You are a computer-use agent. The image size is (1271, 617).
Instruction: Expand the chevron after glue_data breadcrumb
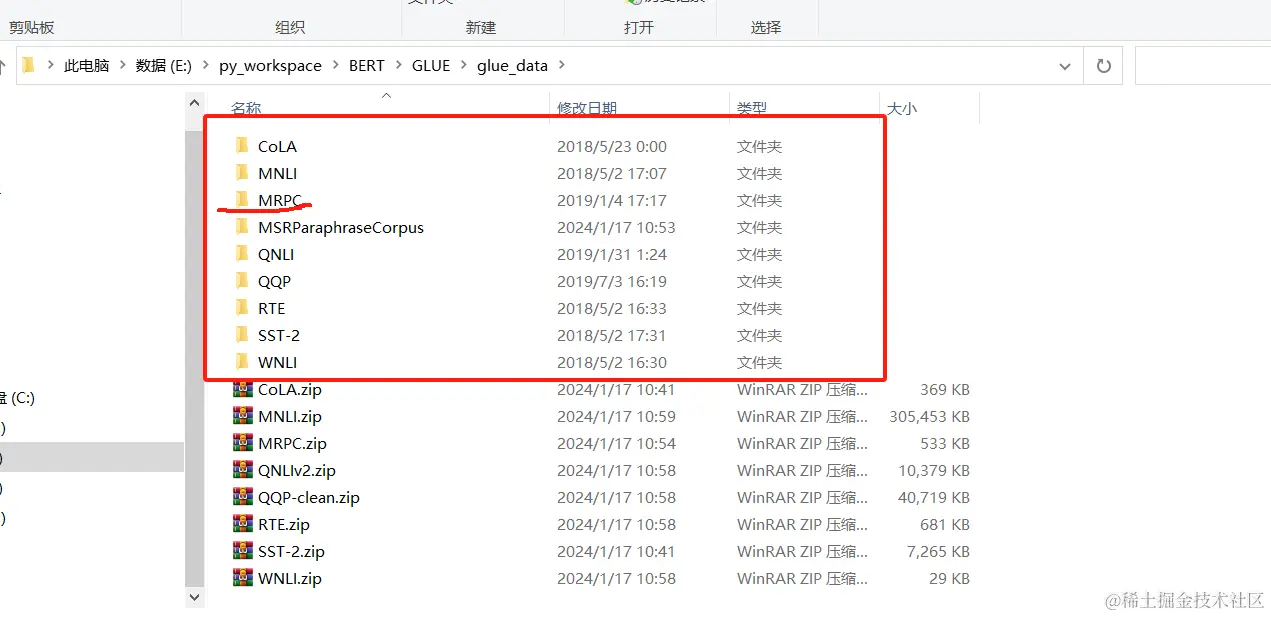561,65
